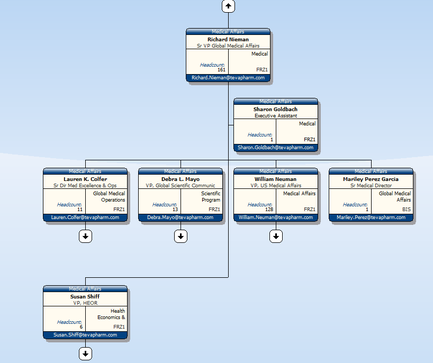Open Sharon.Goldbach@tevapharm.com email link
This screenshot has width=433, height=363.
(x=276, y=148)
